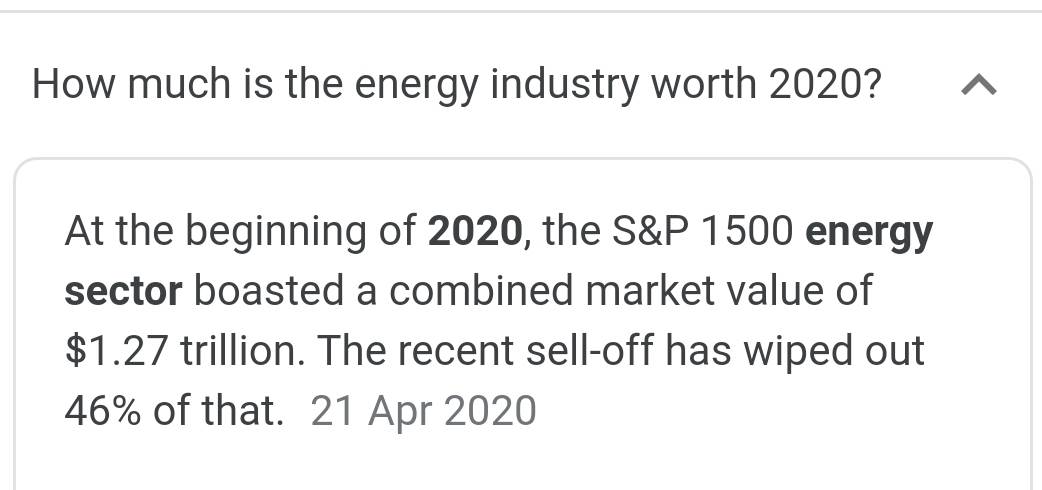Screen dimensions: 1042x490
Task: Click 'At the beginning of' opening words
Action: point(240,232)
